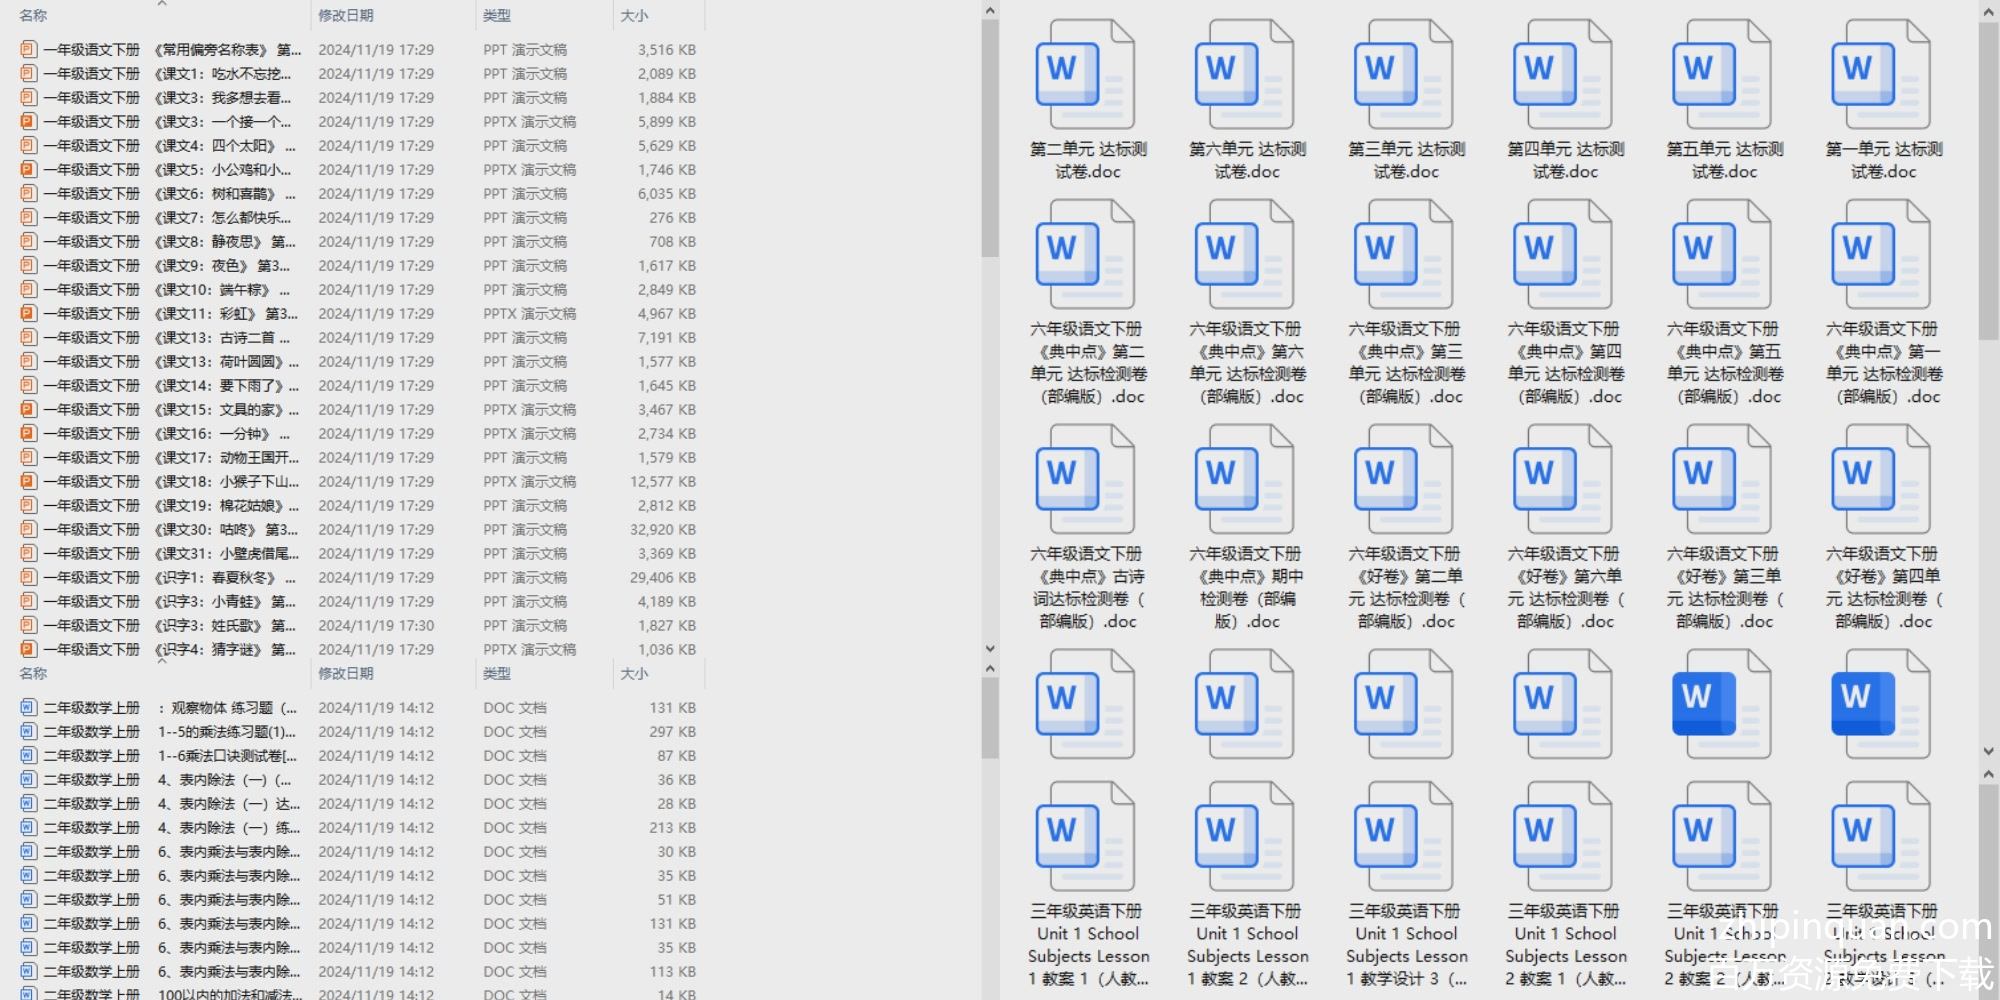
Task: Select 《好卷》第六单元 达标检测卷 Word icon
Action: point(1563,480)
